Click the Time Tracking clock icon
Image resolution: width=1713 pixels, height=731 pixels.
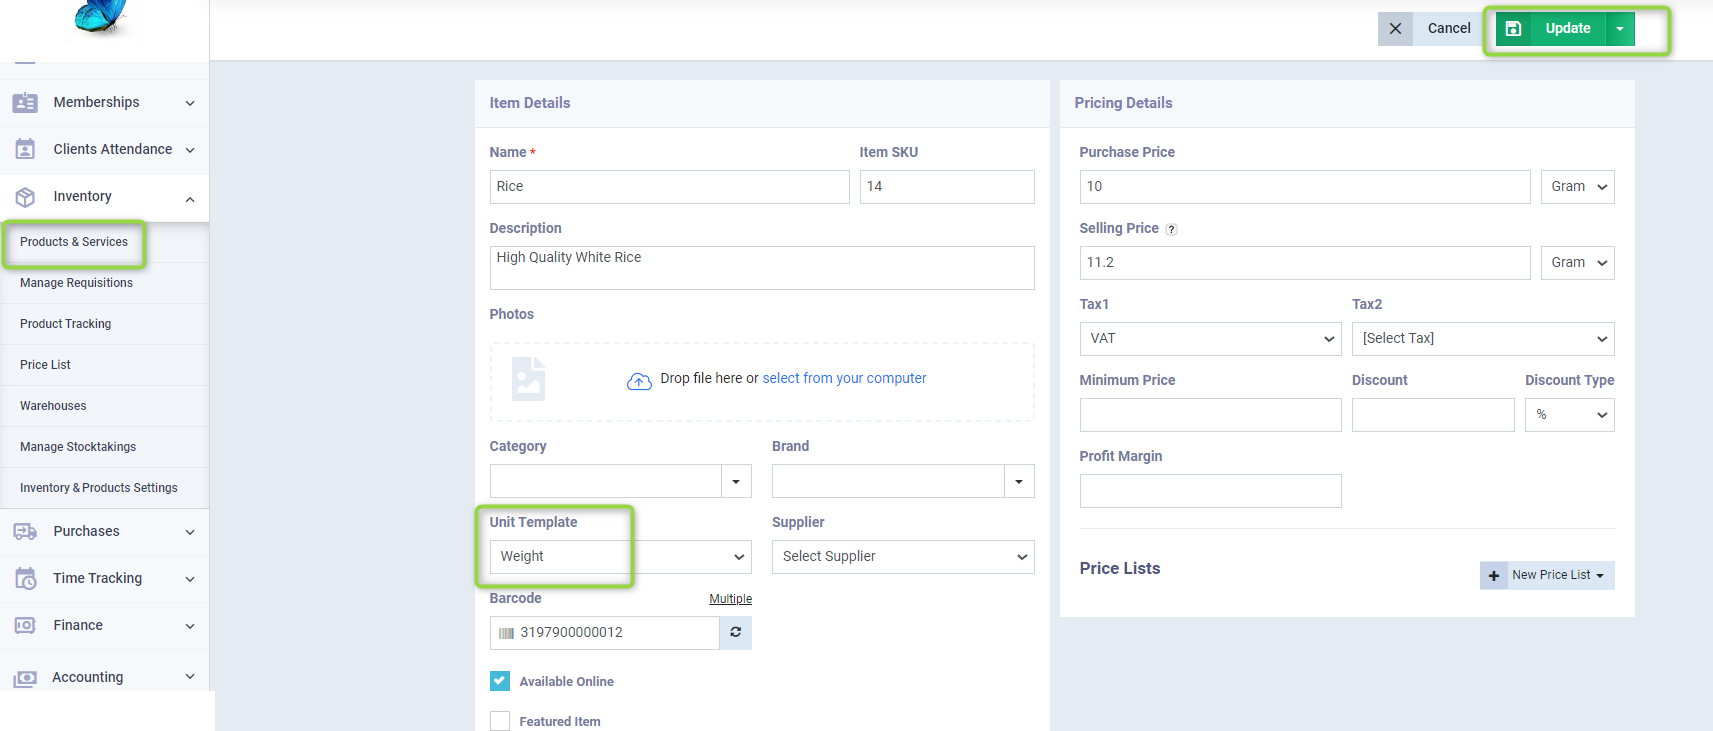(x=25, y=579)
